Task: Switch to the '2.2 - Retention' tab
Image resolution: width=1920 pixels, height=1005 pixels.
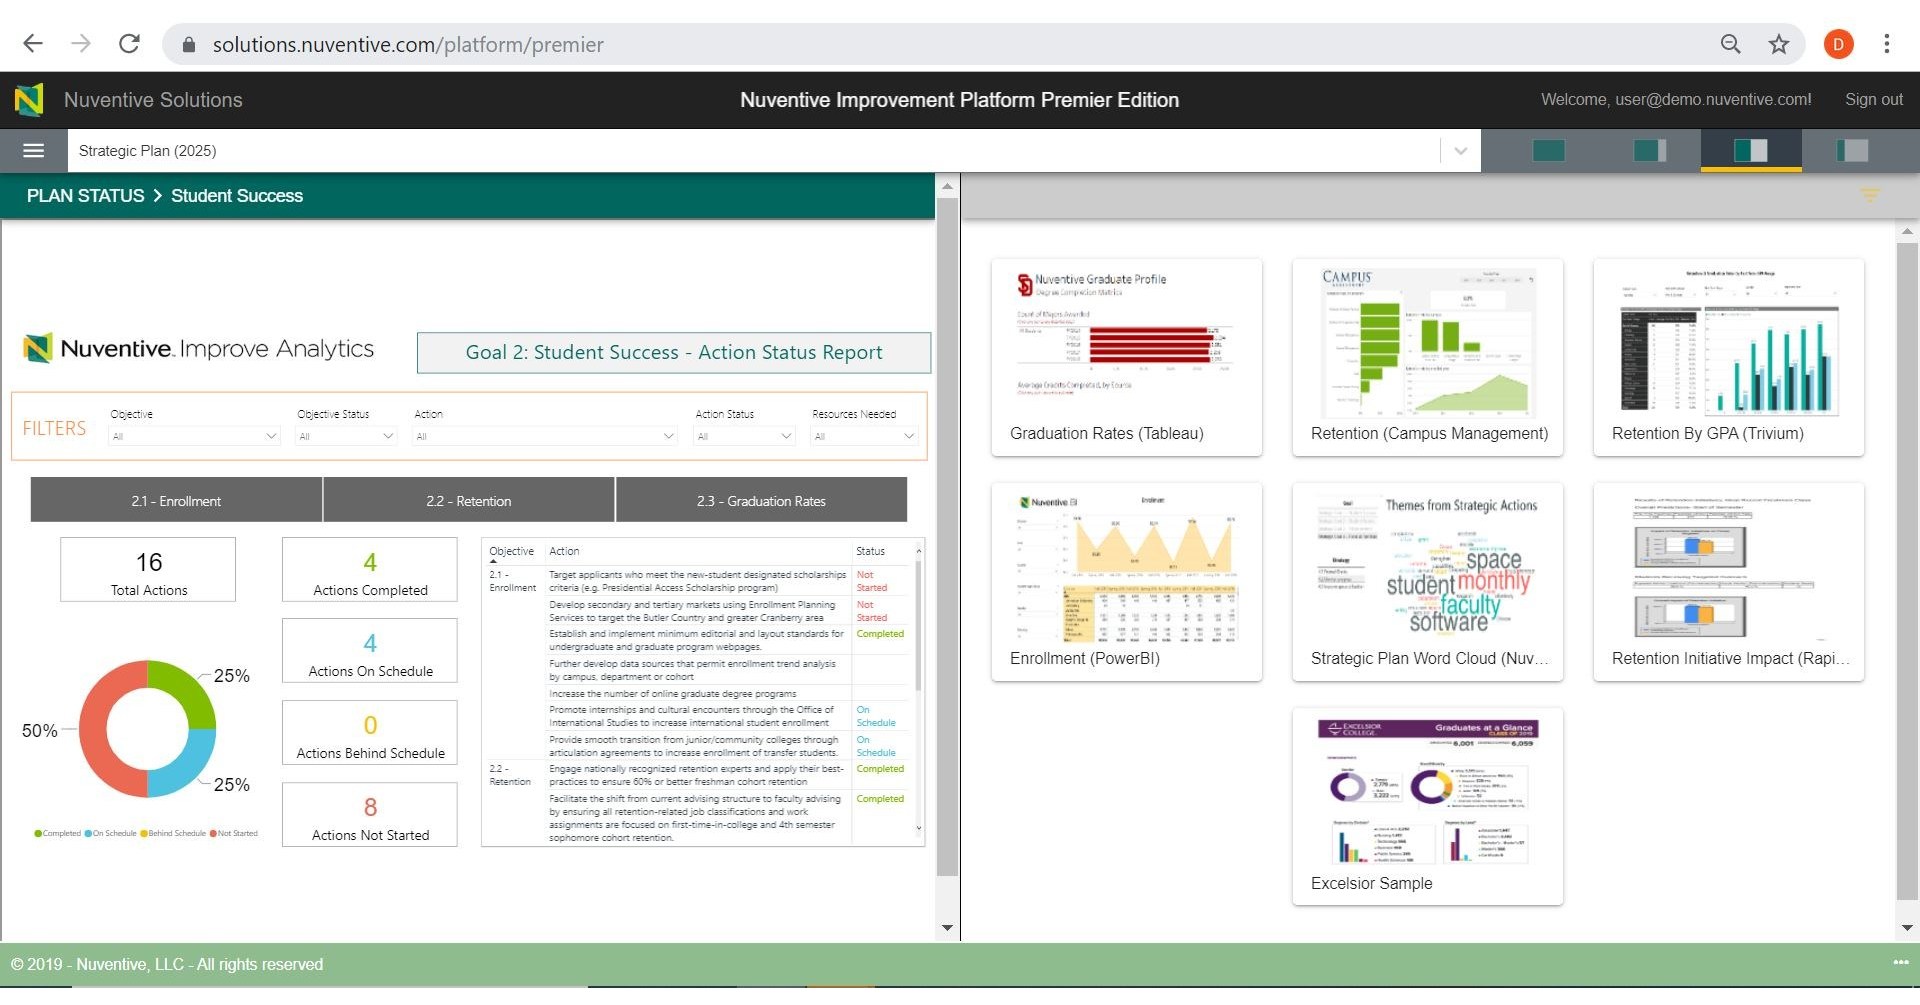Action: (468, 500)
